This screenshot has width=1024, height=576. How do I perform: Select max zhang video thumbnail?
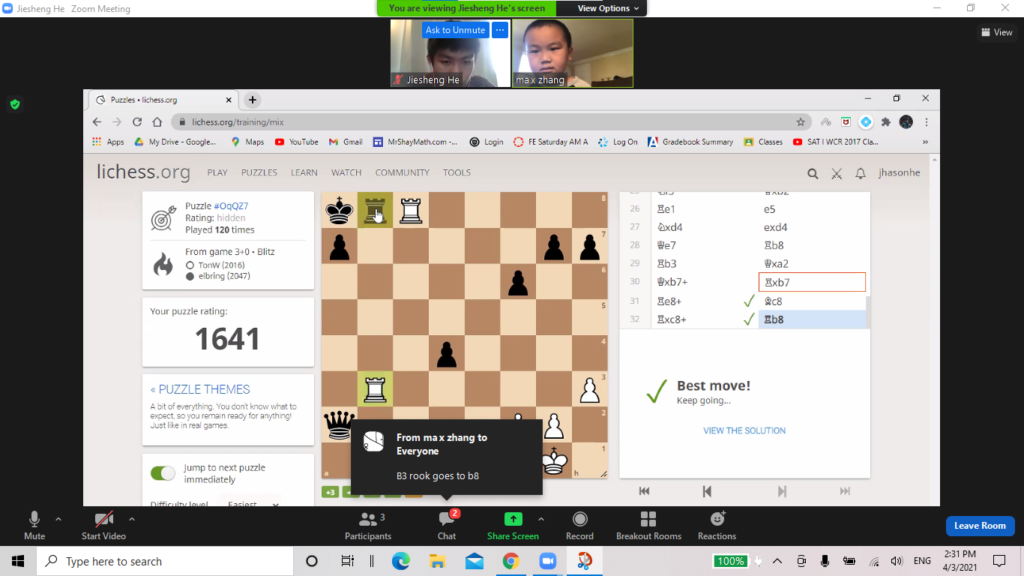click(x=573, y=53)
